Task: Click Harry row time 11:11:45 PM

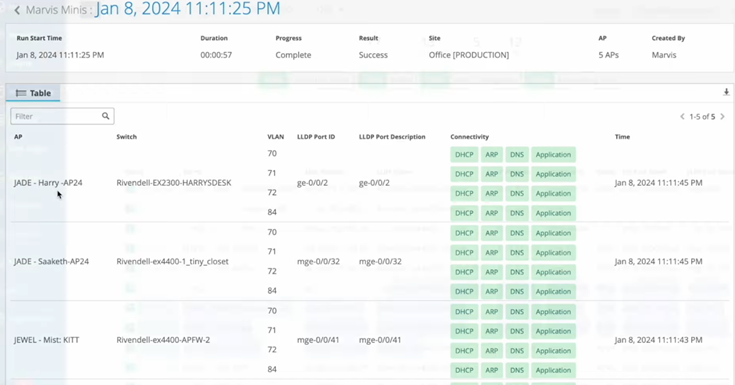Action: (658, 182)
